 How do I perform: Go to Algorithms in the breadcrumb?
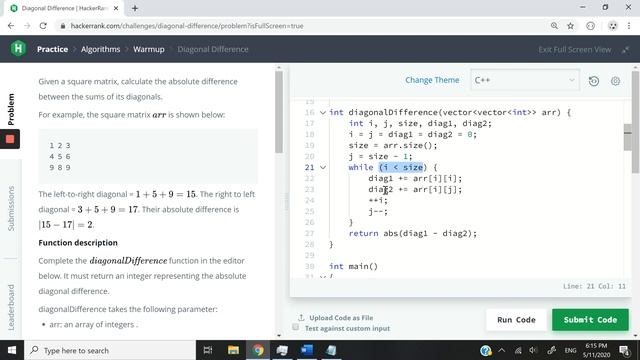coord(100,49)
